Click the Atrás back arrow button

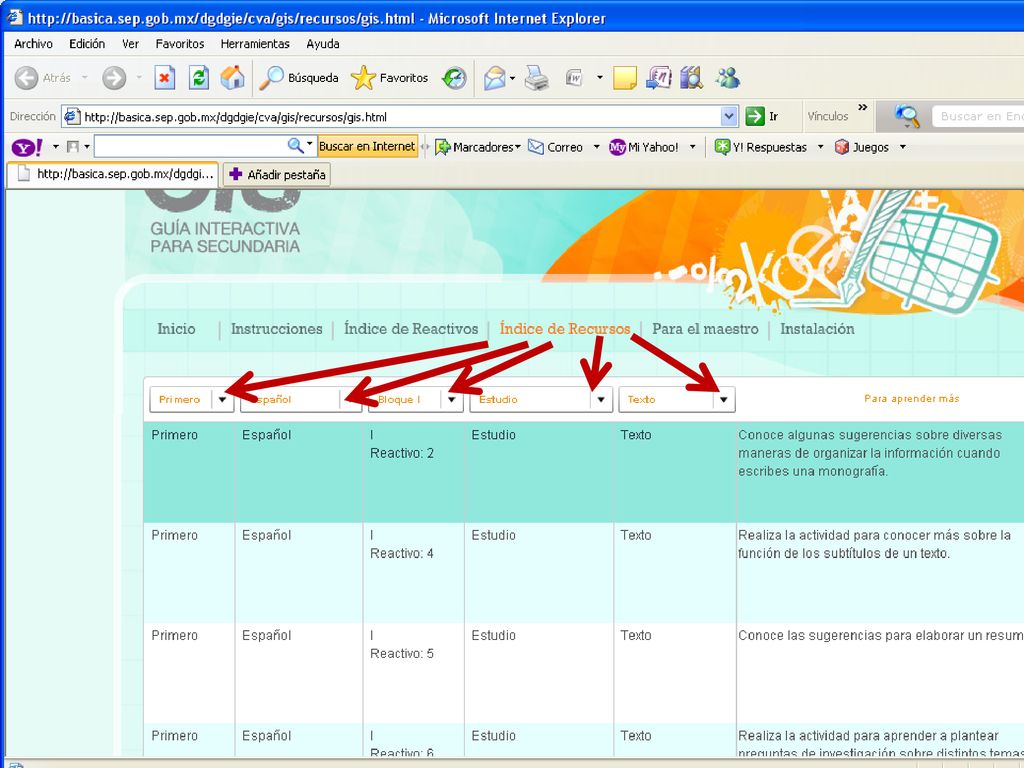tap(27, 78)
